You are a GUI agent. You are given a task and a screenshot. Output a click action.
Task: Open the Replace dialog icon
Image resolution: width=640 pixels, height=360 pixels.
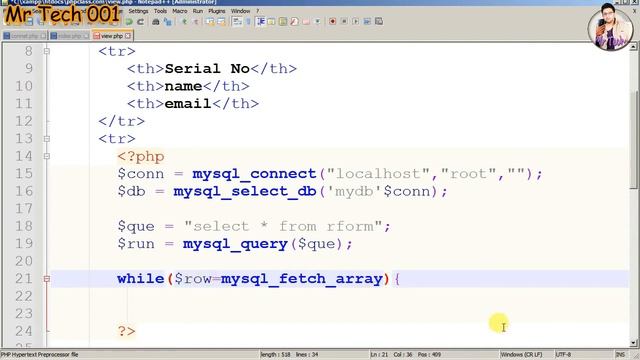click(168, 22)
